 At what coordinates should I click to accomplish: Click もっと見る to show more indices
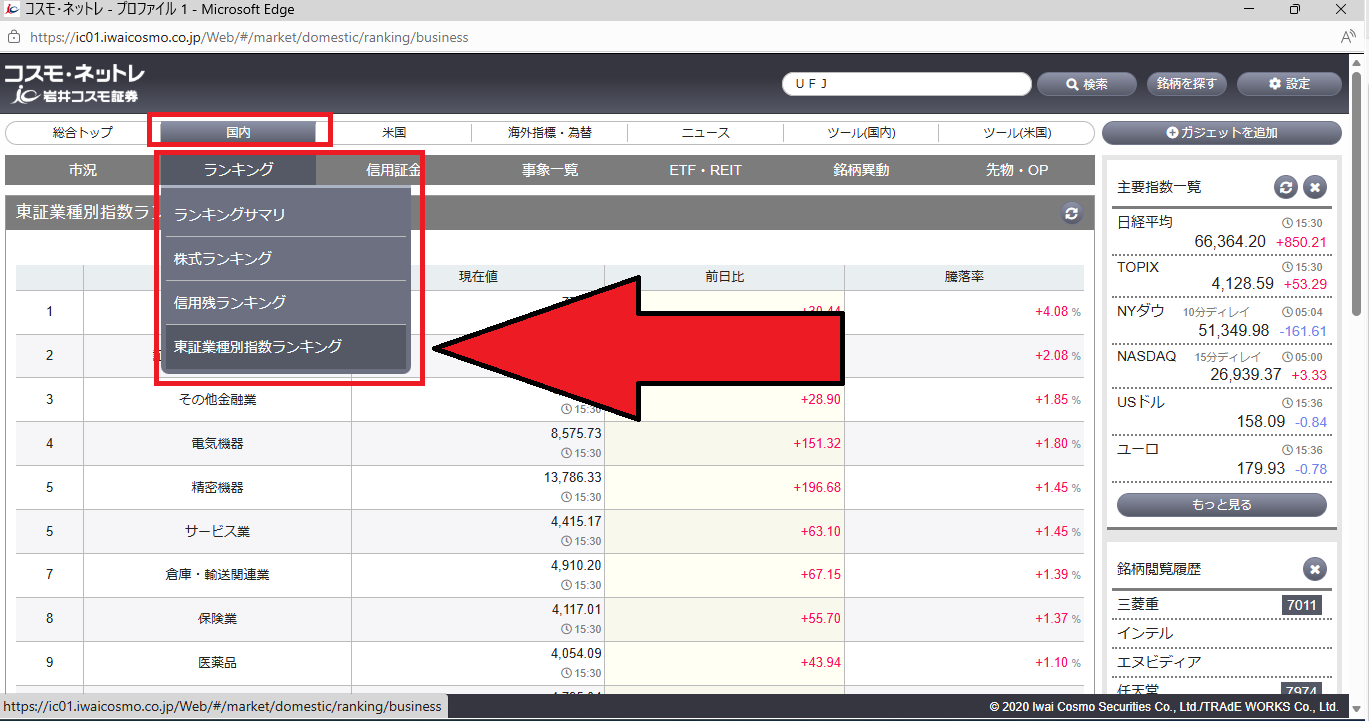[1222, 505]
